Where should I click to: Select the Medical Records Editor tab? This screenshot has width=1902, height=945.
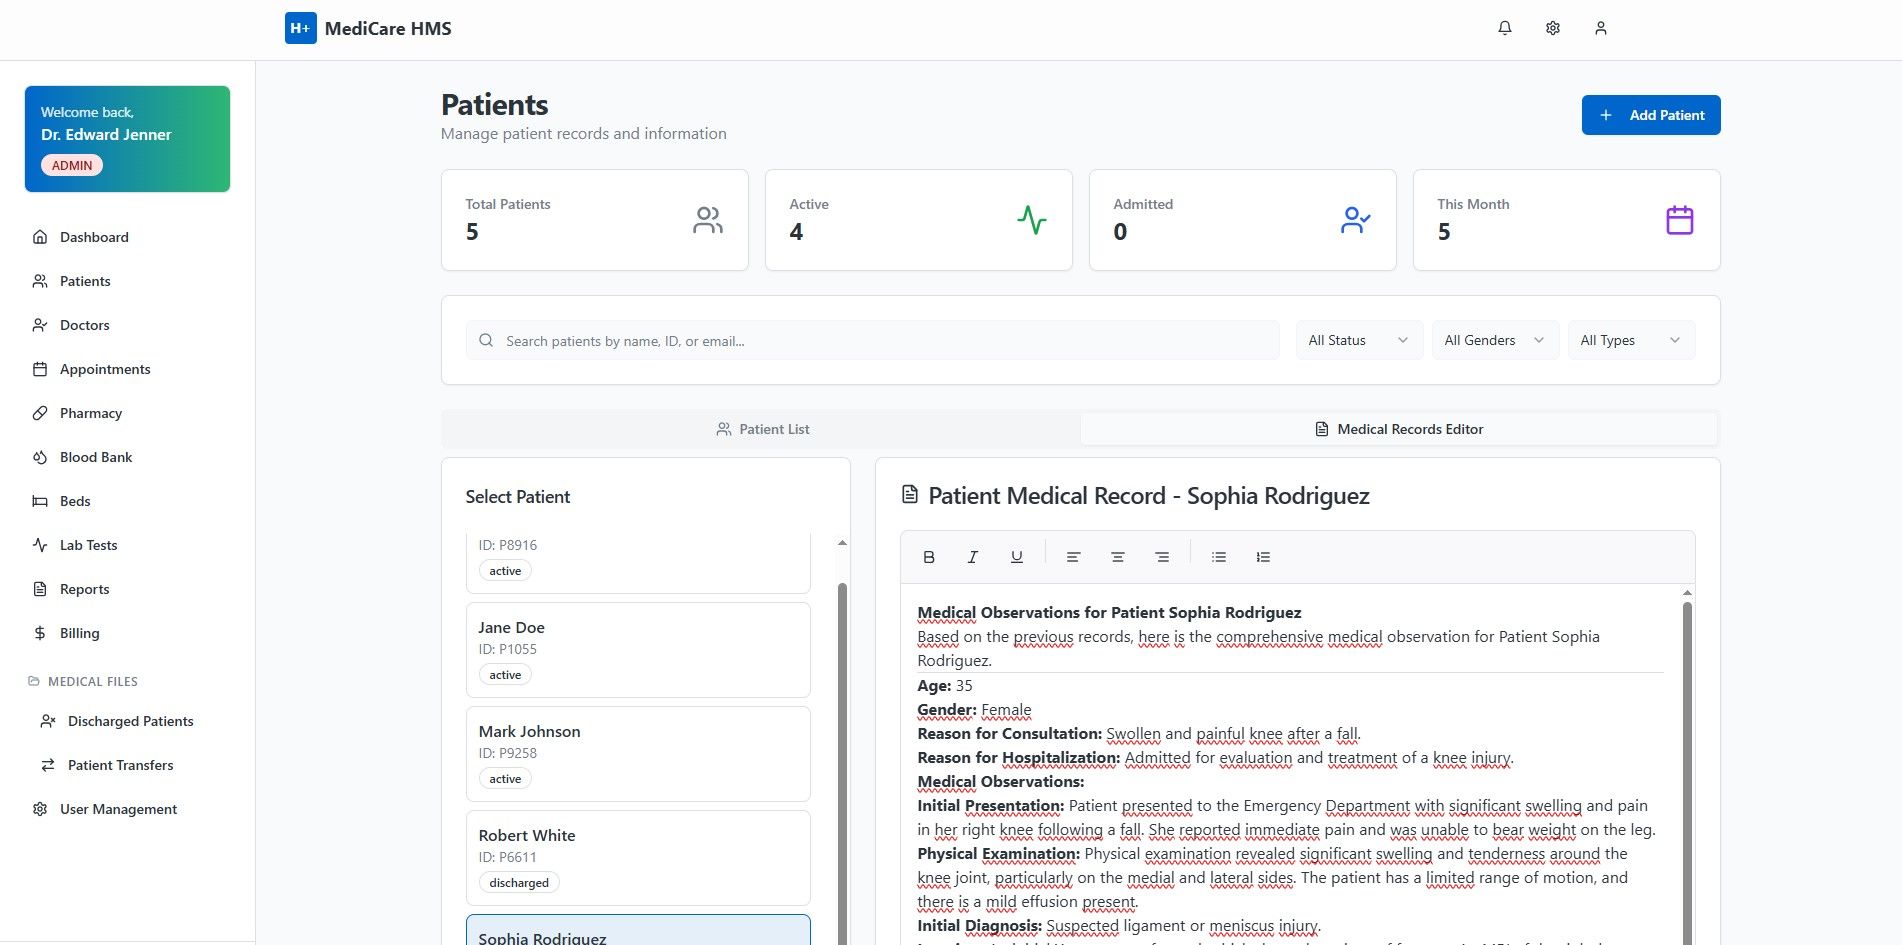1398,429
